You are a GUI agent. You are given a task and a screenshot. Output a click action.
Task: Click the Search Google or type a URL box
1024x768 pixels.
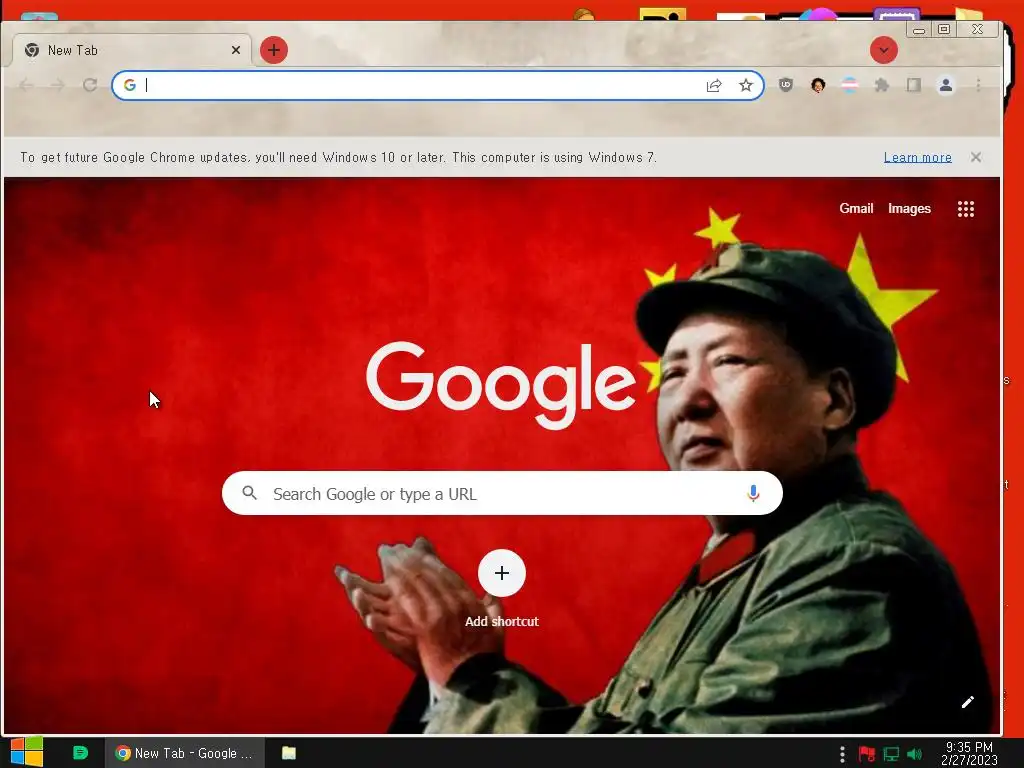502,494
